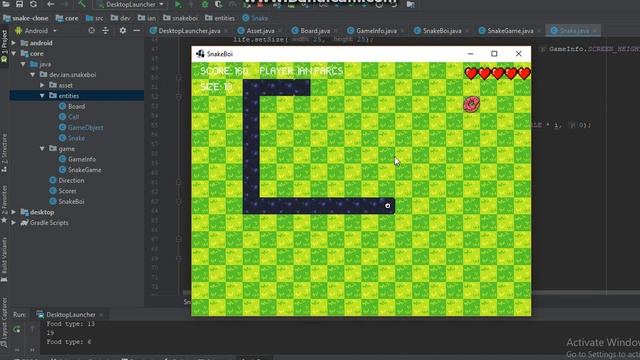
Task: Select the Cell class in project tree
Action: coord(69,117)
